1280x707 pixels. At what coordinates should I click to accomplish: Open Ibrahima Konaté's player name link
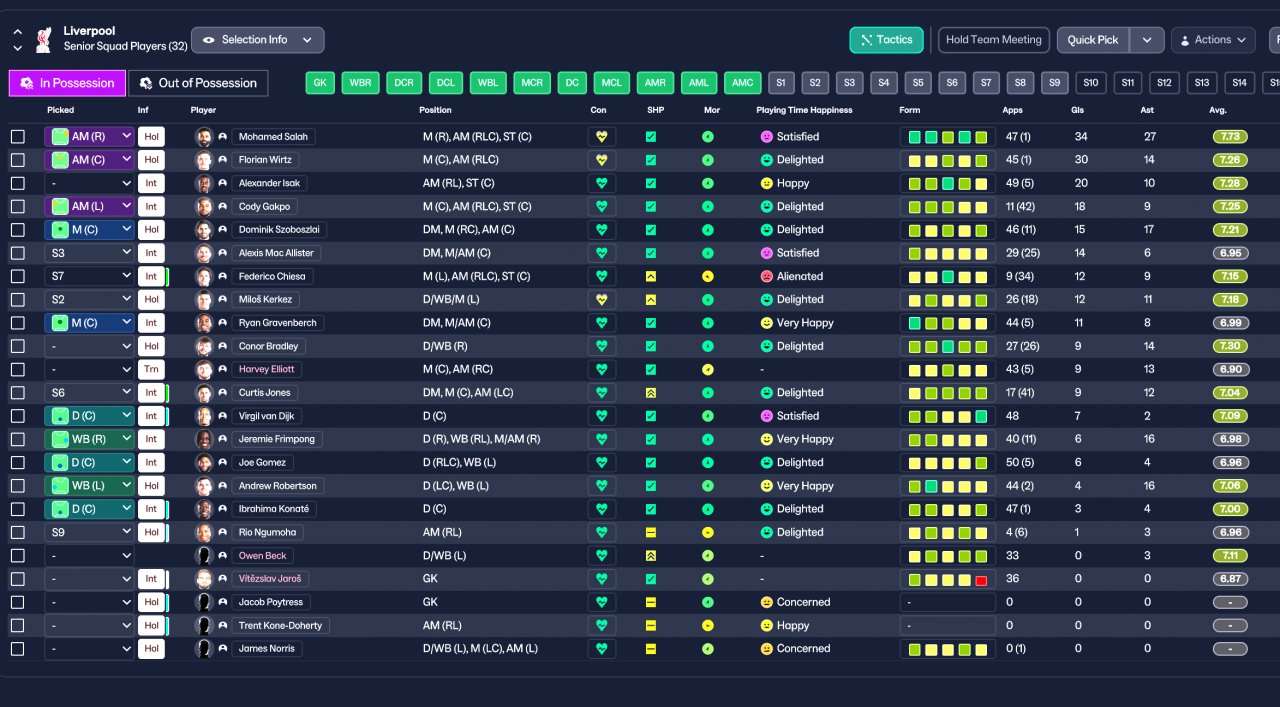coord(275,509)
